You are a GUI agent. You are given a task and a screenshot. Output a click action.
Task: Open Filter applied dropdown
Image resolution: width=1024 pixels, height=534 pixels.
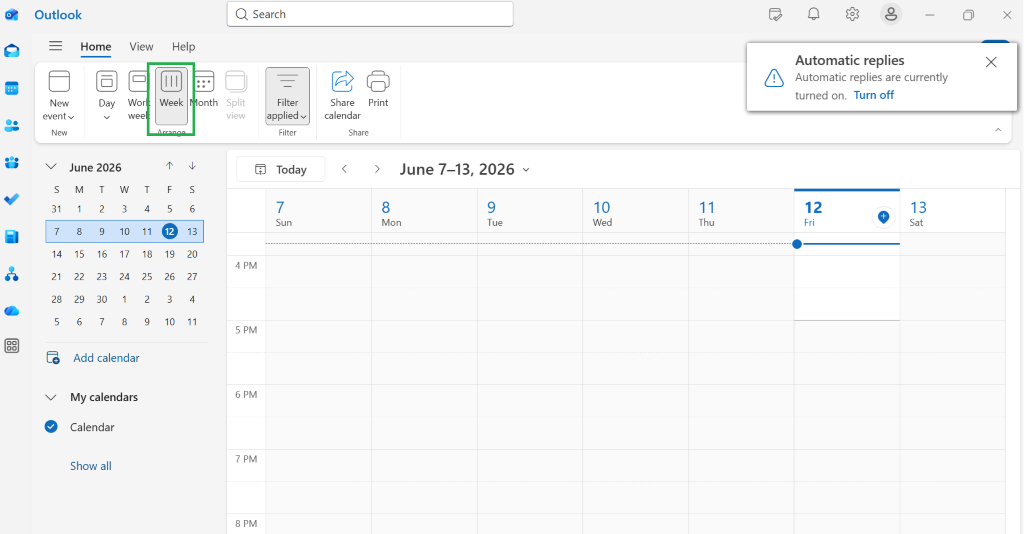[287, 95]
